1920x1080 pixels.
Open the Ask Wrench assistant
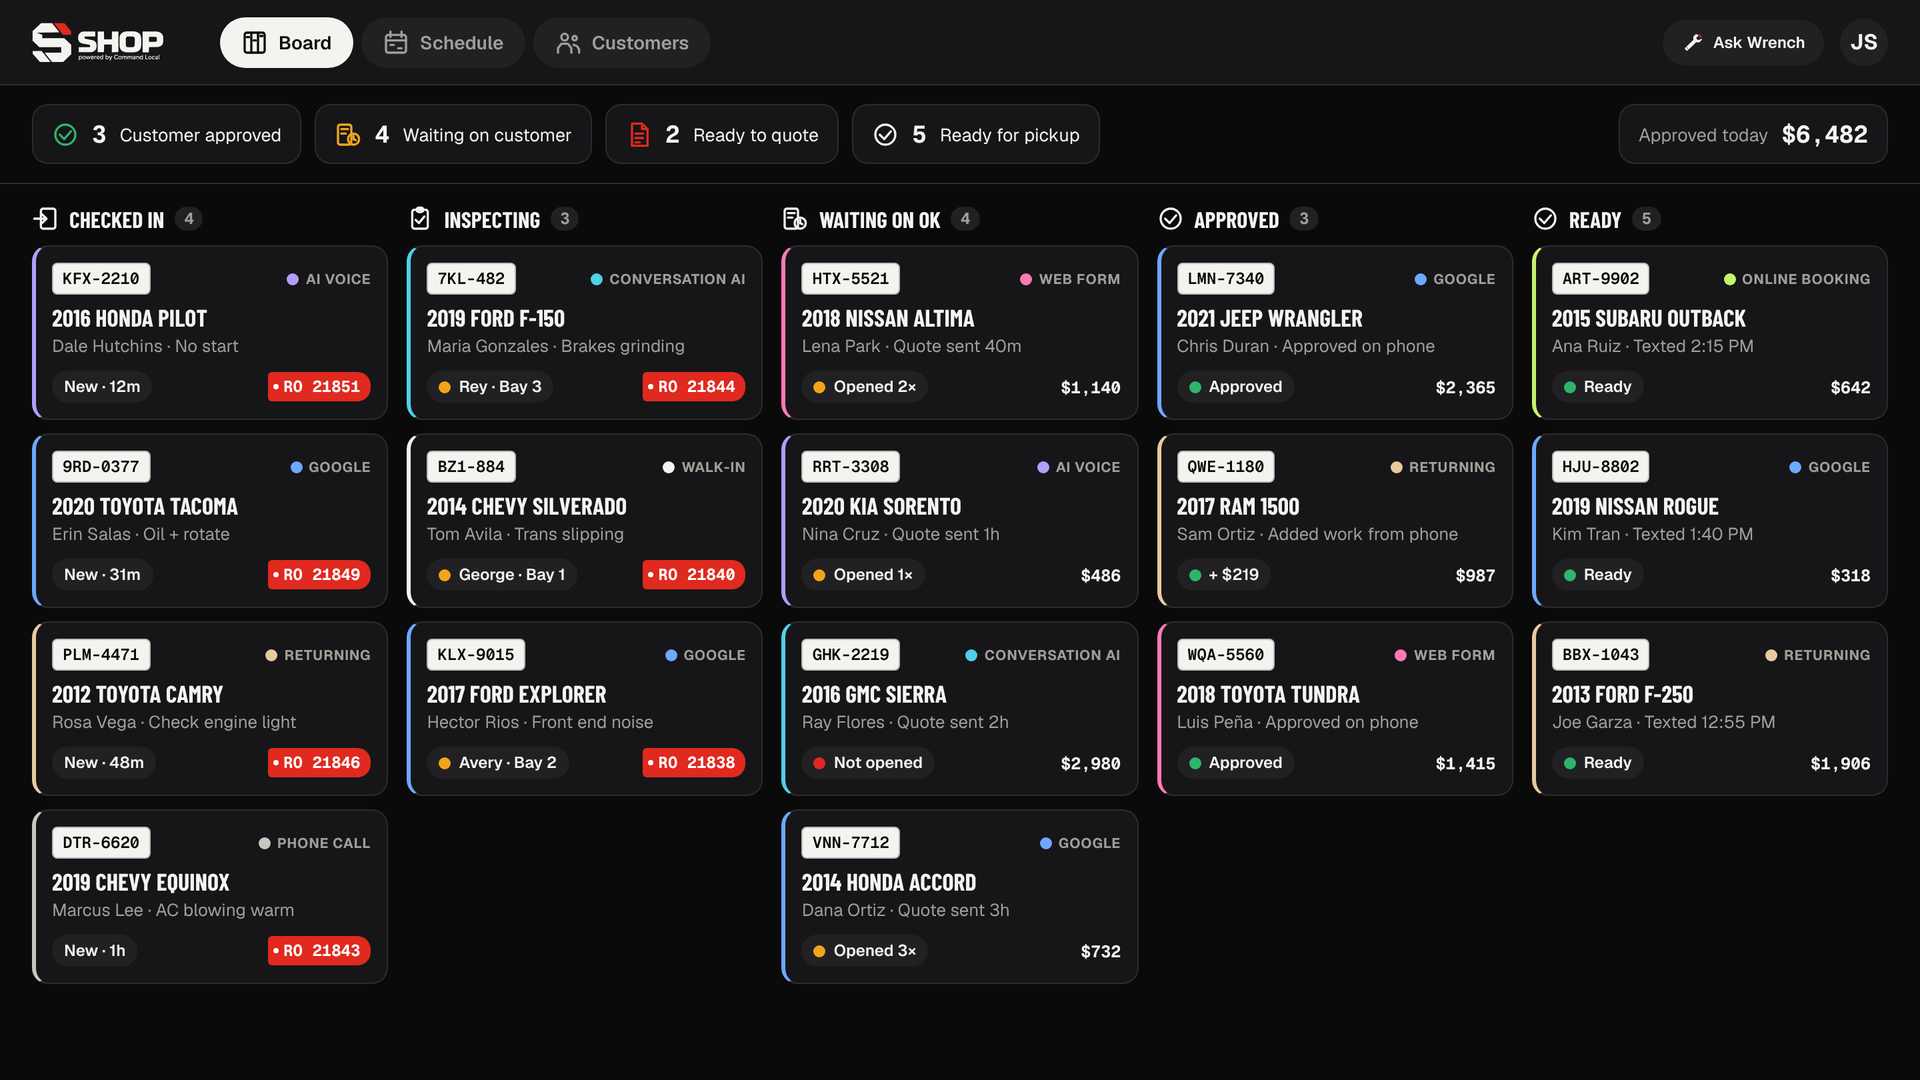point(1743,43)
